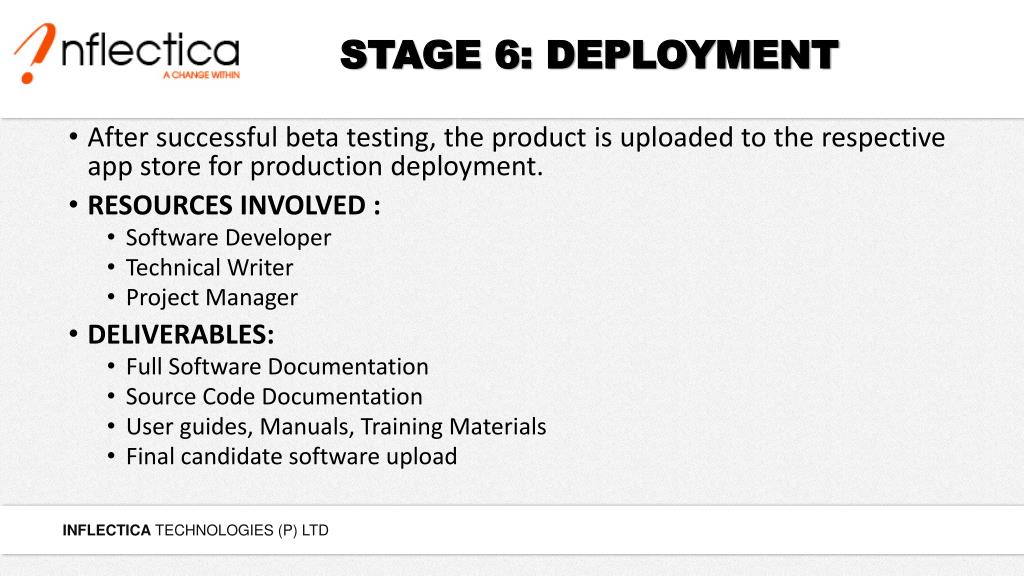Select the Software Developer bullet
Image resolution: width=1024 pixels, height=576 pixels.
[x=228, y=238]
